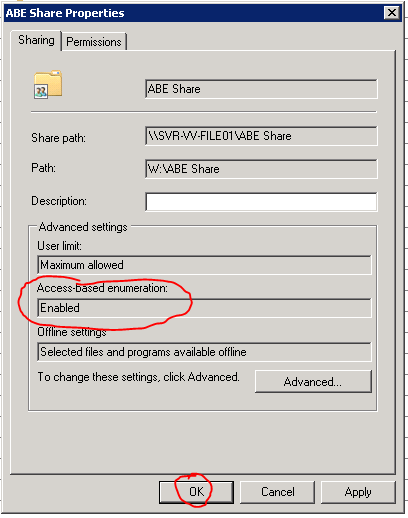Click the 'Description:' label
The image size is (408, 518).
point(59,201)
